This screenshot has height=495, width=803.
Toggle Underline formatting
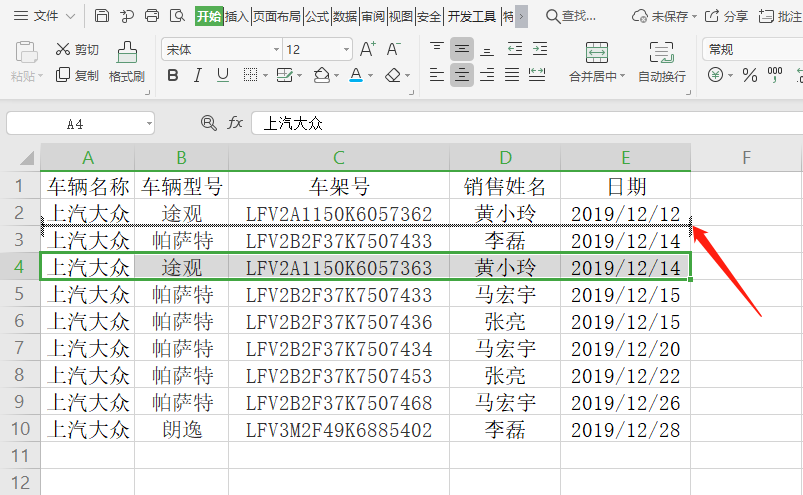[x=222, y=76]
